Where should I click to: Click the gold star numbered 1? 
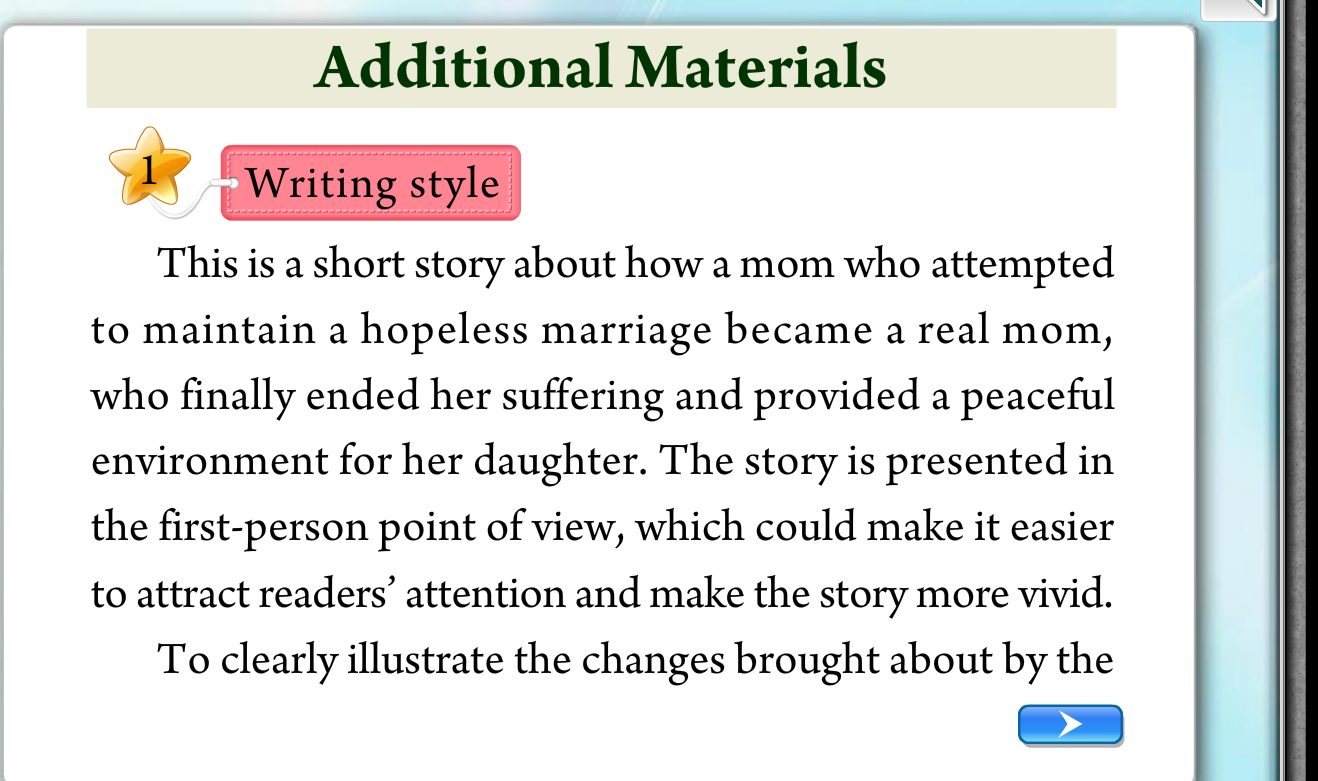(150, 167)
